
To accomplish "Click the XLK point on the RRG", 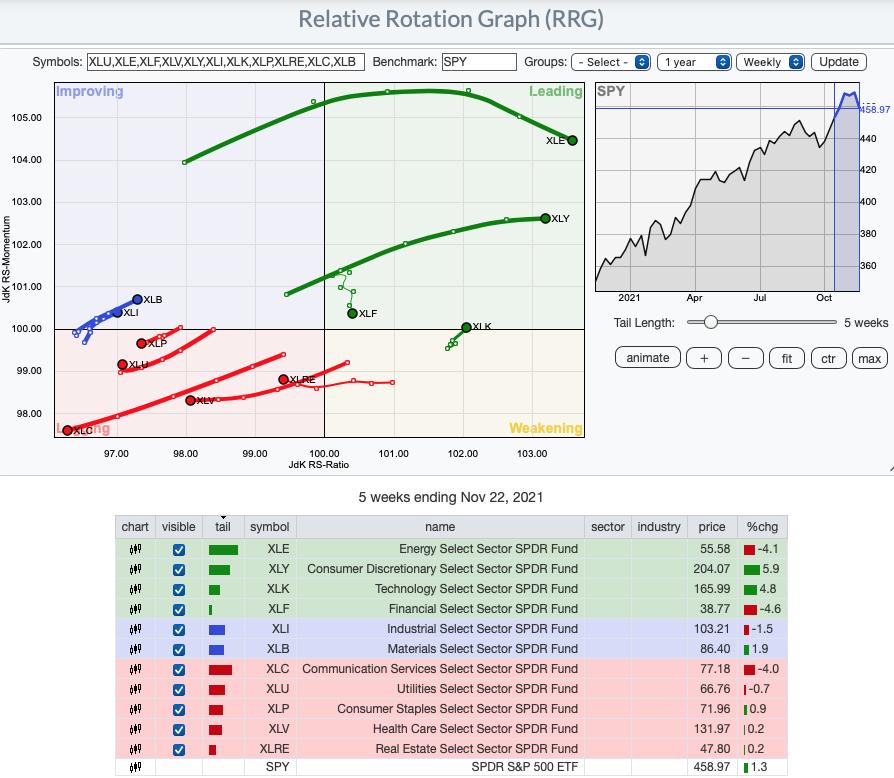I will tap(466, 327).
